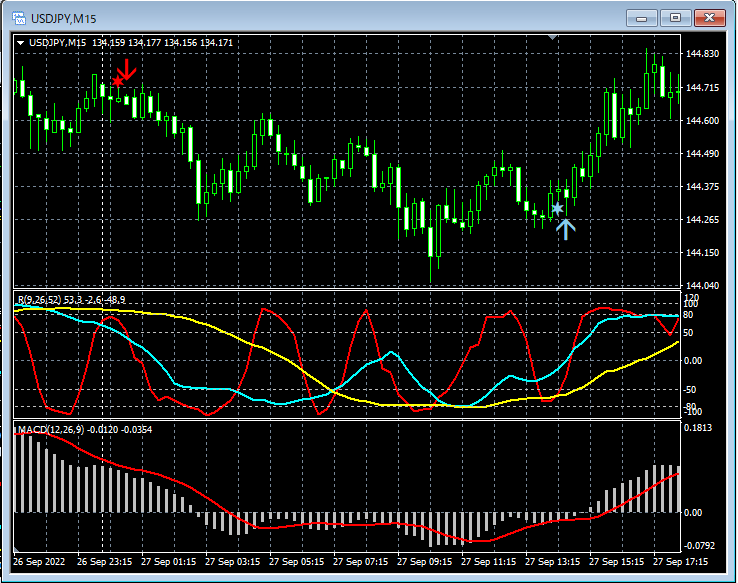Image resolution: width=738 pixels, height=583 pixels.
Task: Click the blue star marker on chart
Action: (557, 209)
